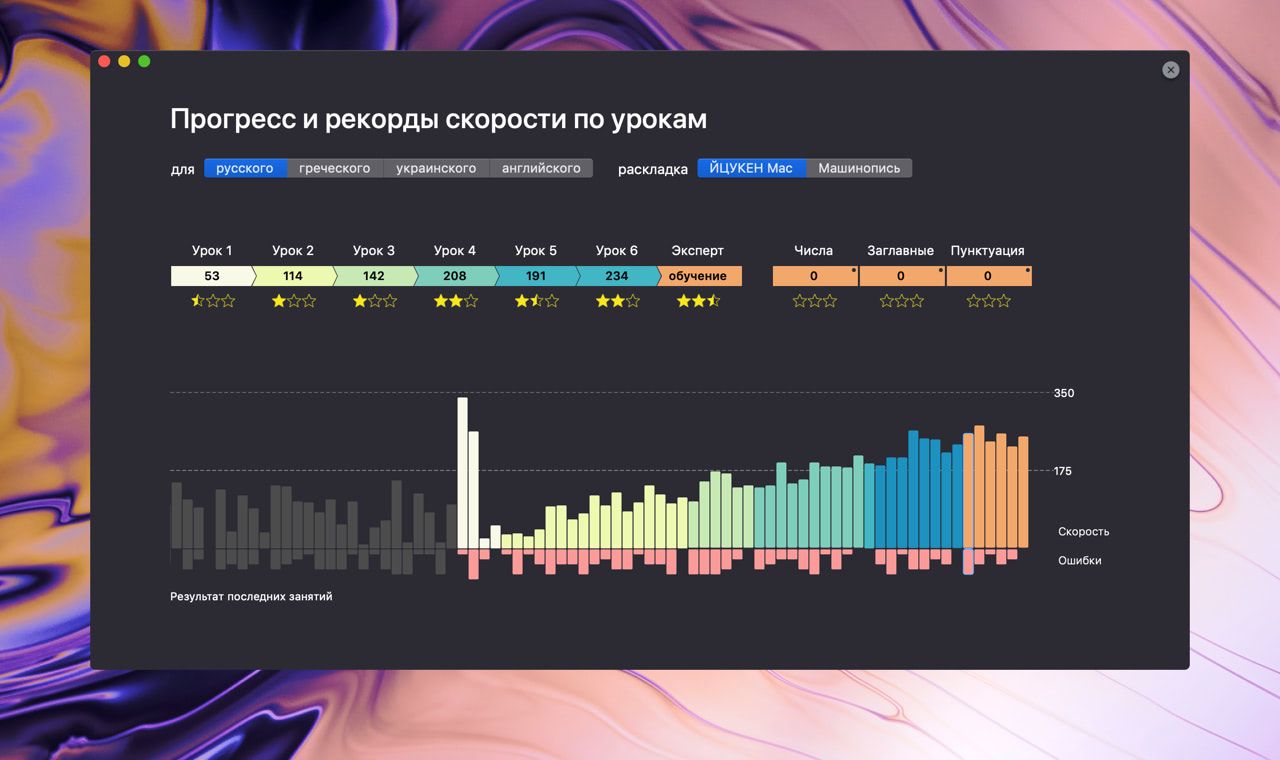Click the Числа score box

815,276
